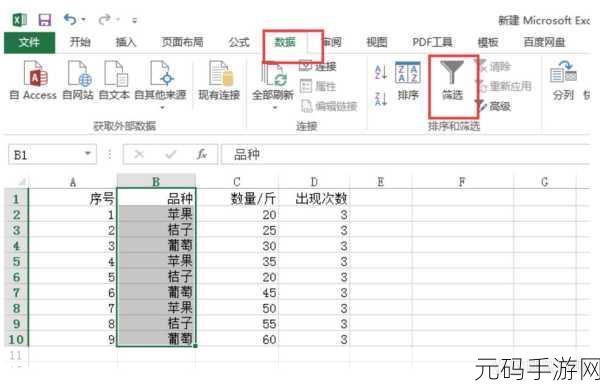
Task: Import data 自文本
Action: (x=114, y=80)
